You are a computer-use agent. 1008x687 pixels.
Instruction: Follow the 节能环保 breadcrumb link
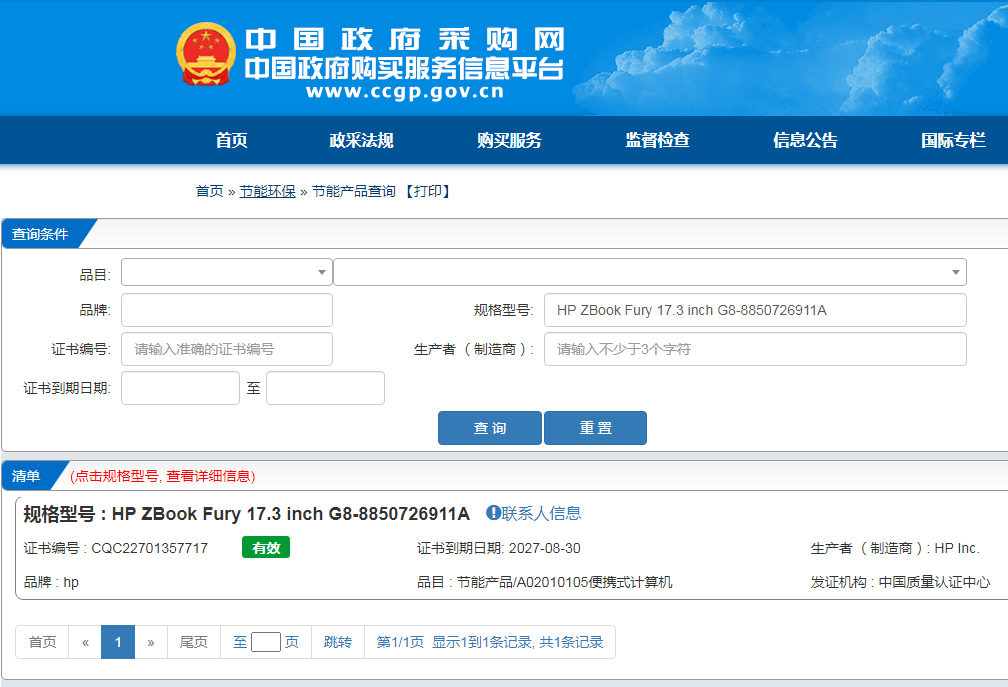click(267, 192)
